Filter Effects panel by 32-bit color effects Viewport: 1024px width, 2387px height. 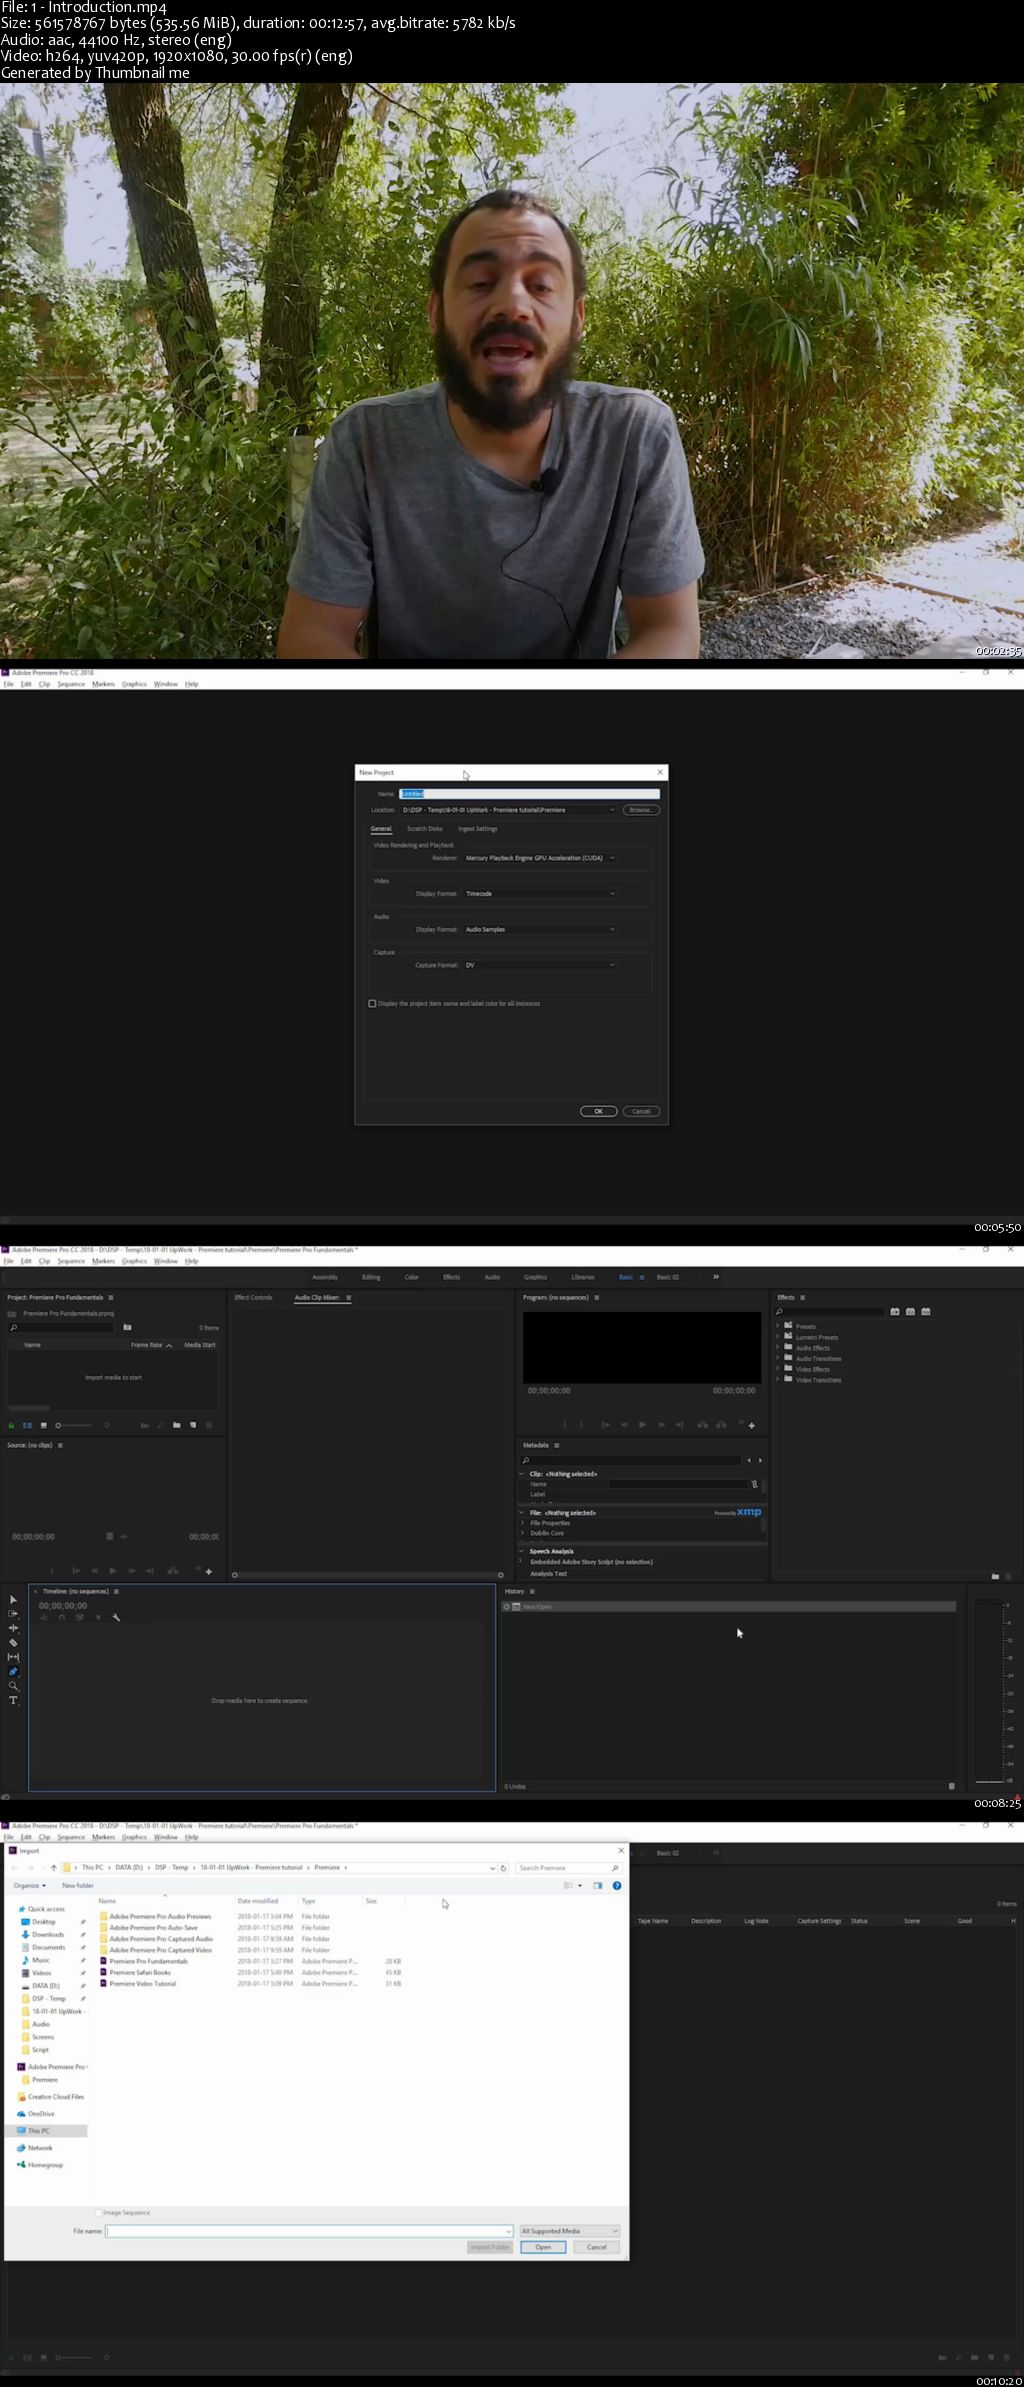click(x=910, y=1311)
